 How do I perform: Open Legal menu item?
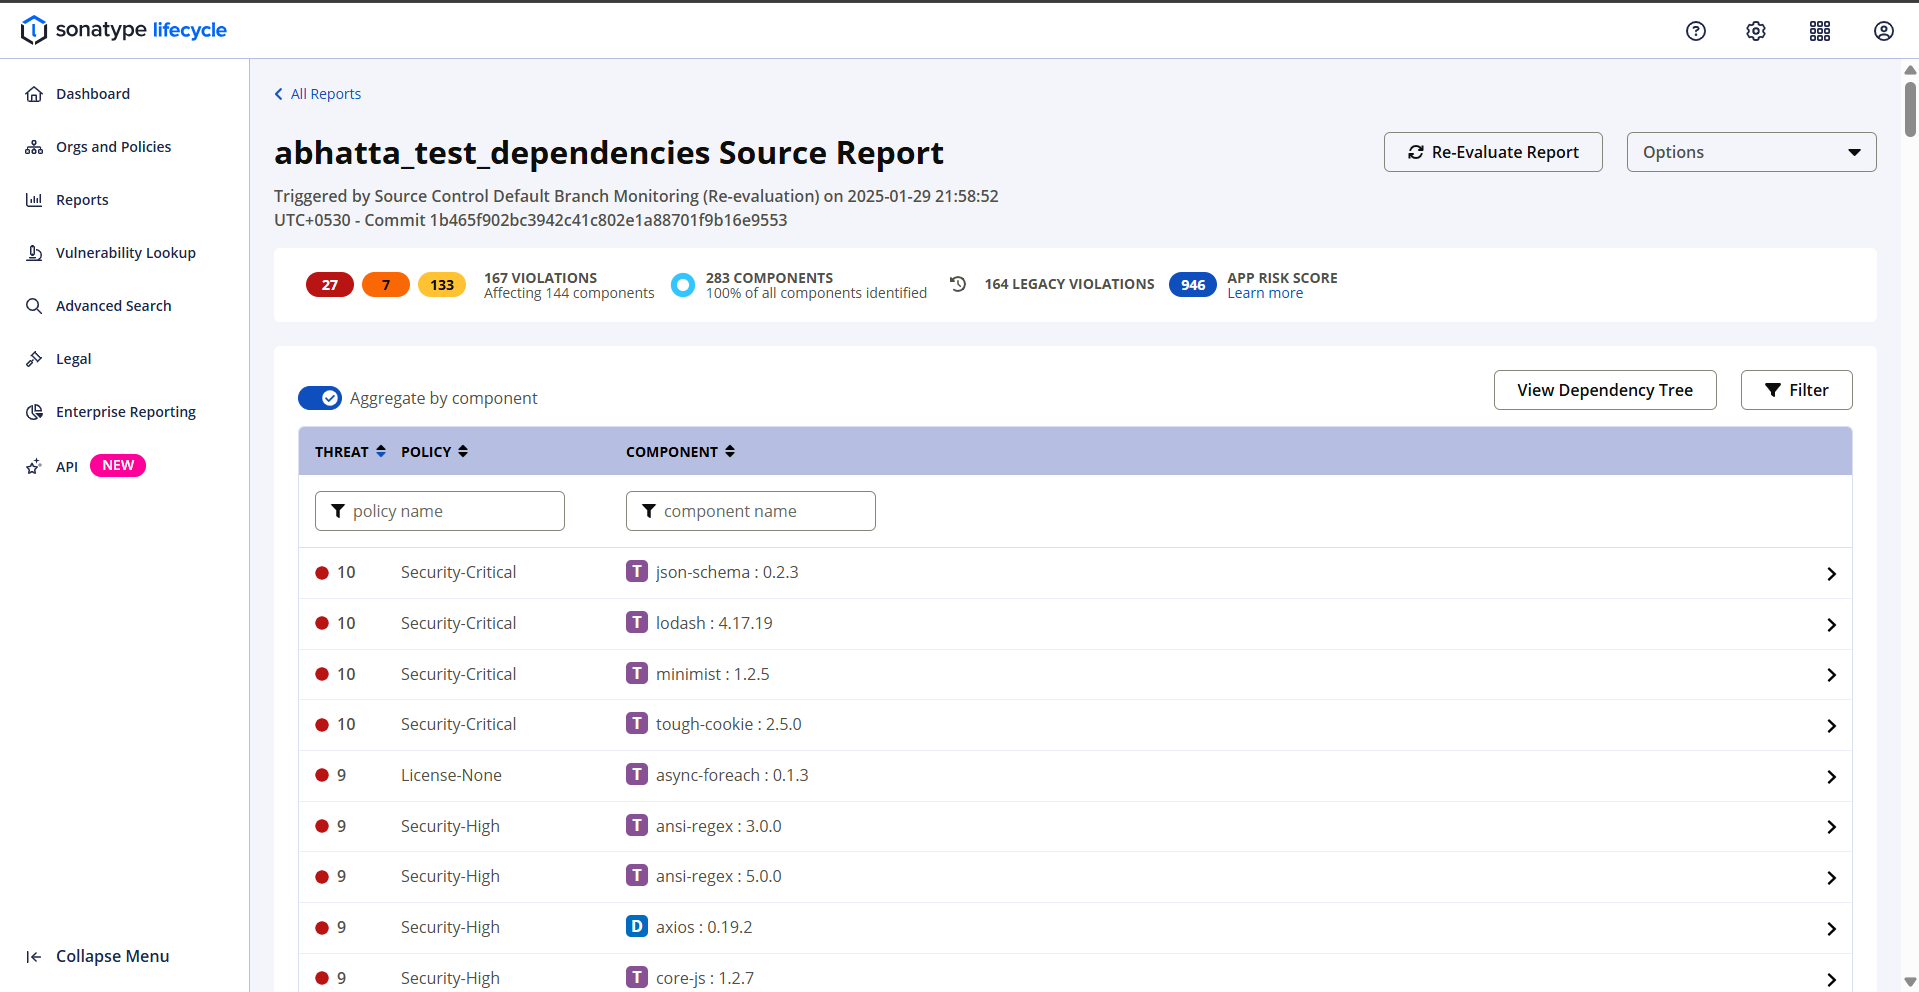pyautogui.click(x=73, y=359)
